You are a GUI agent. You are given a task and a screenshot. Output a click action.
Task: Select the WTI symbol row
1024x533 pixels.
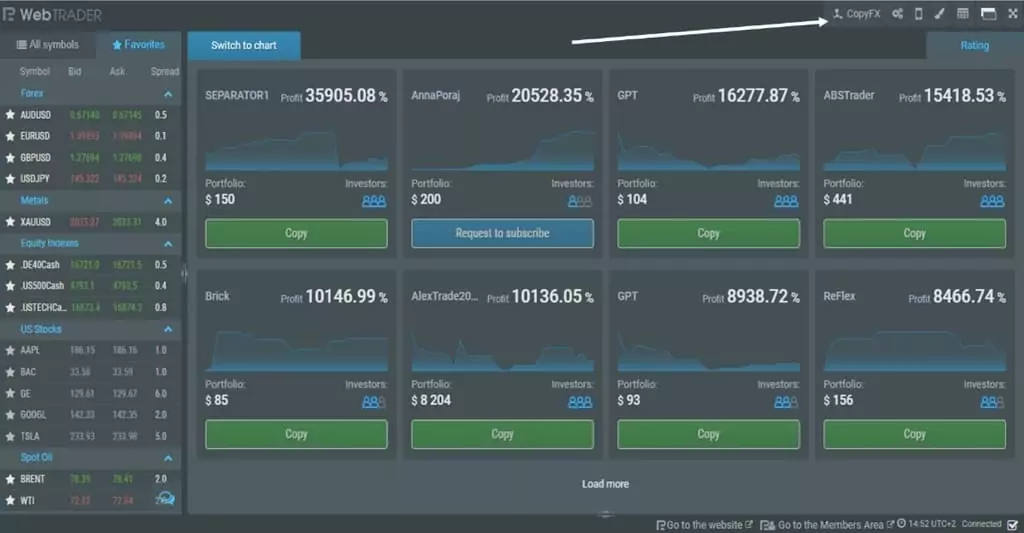(91, 500)
